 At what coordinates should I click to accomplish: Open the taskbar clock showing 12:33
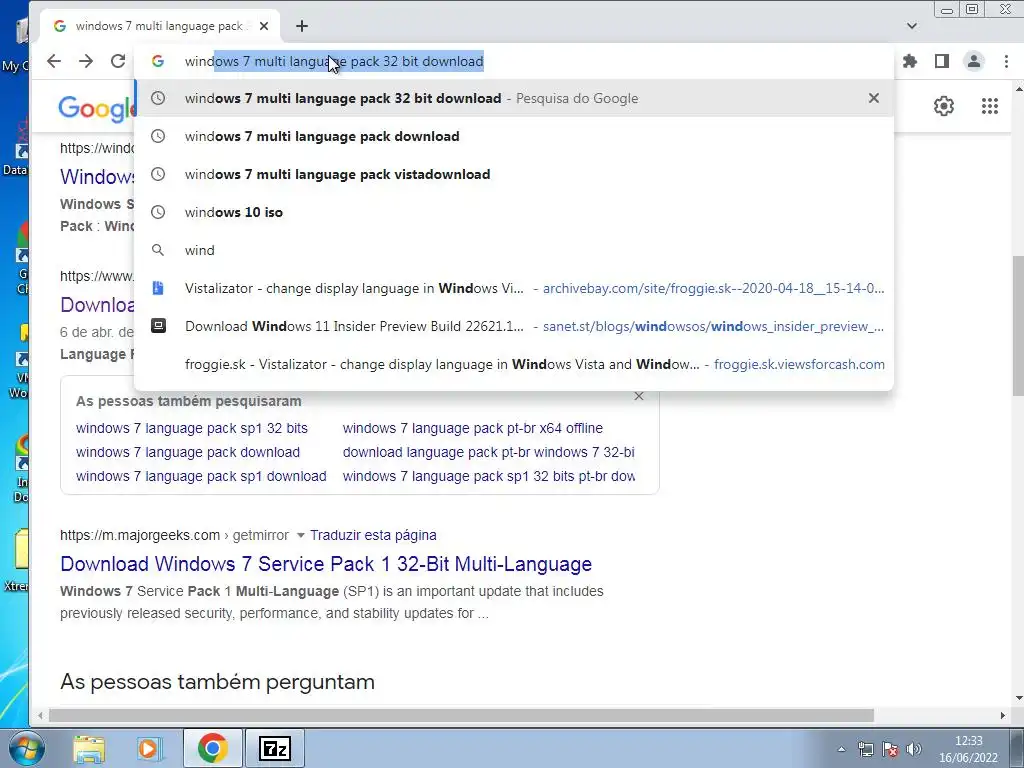click(x=968, y=749)
